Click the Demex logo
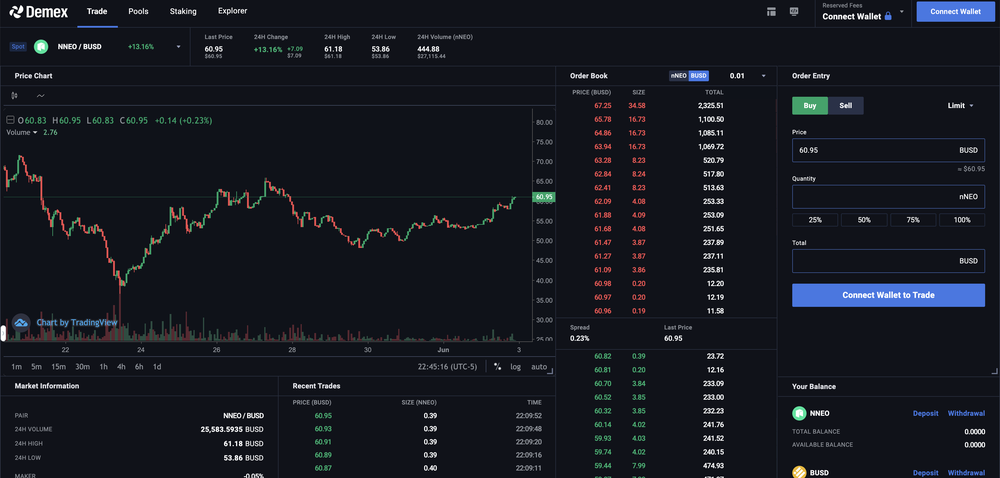The width and height of the screenshot is (1000, 478). 39,11
